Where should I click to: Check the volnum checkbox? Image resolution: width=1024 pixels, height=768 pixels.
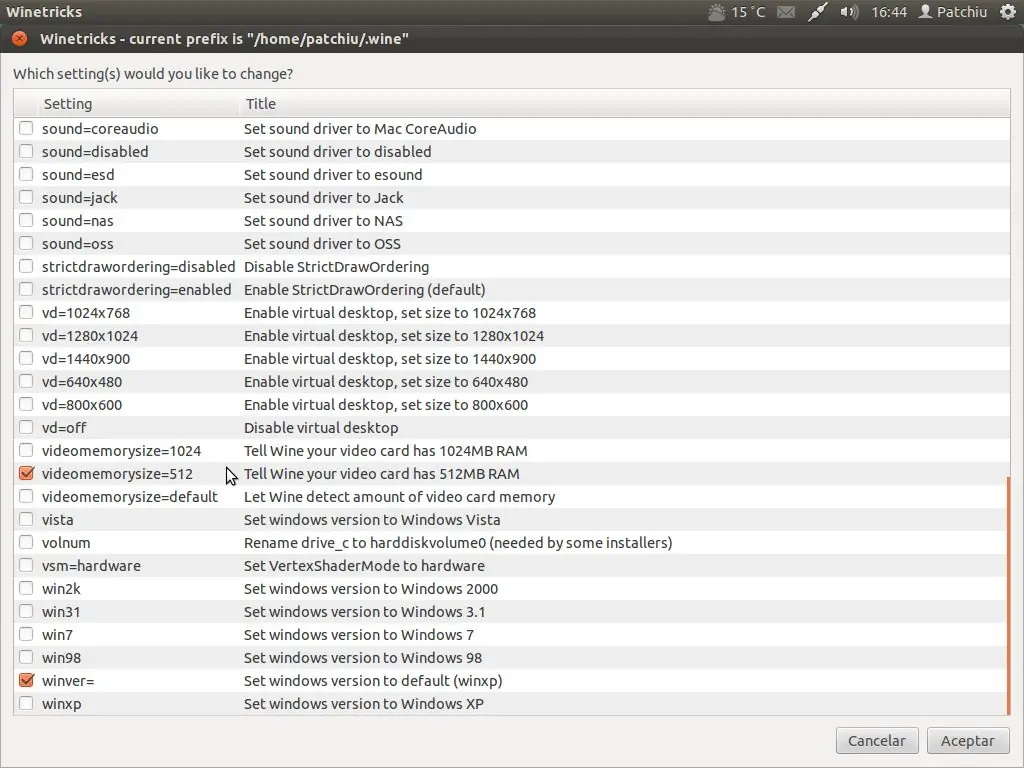coord(26,542)
